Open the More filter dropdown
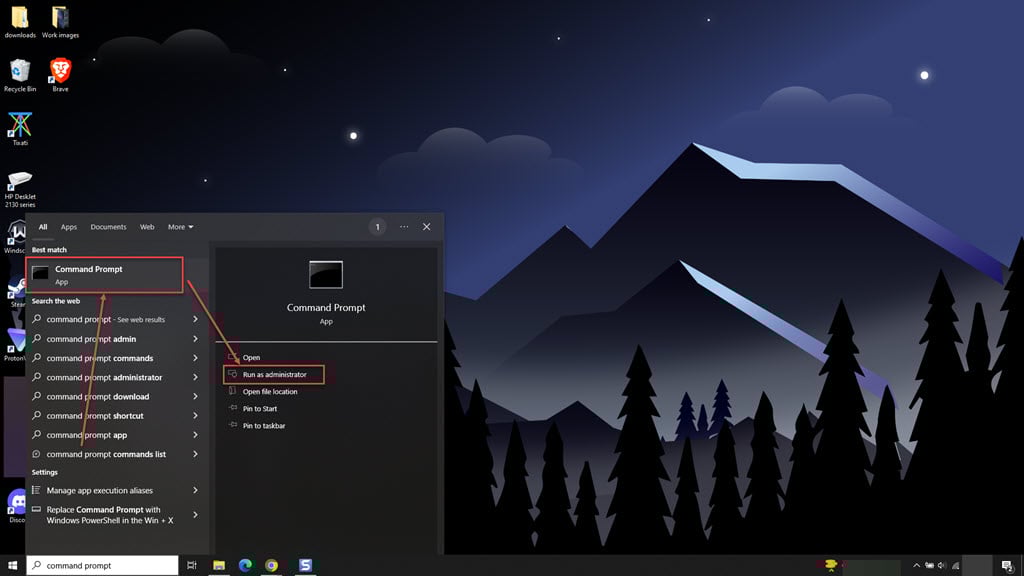 tap(180, 227)
